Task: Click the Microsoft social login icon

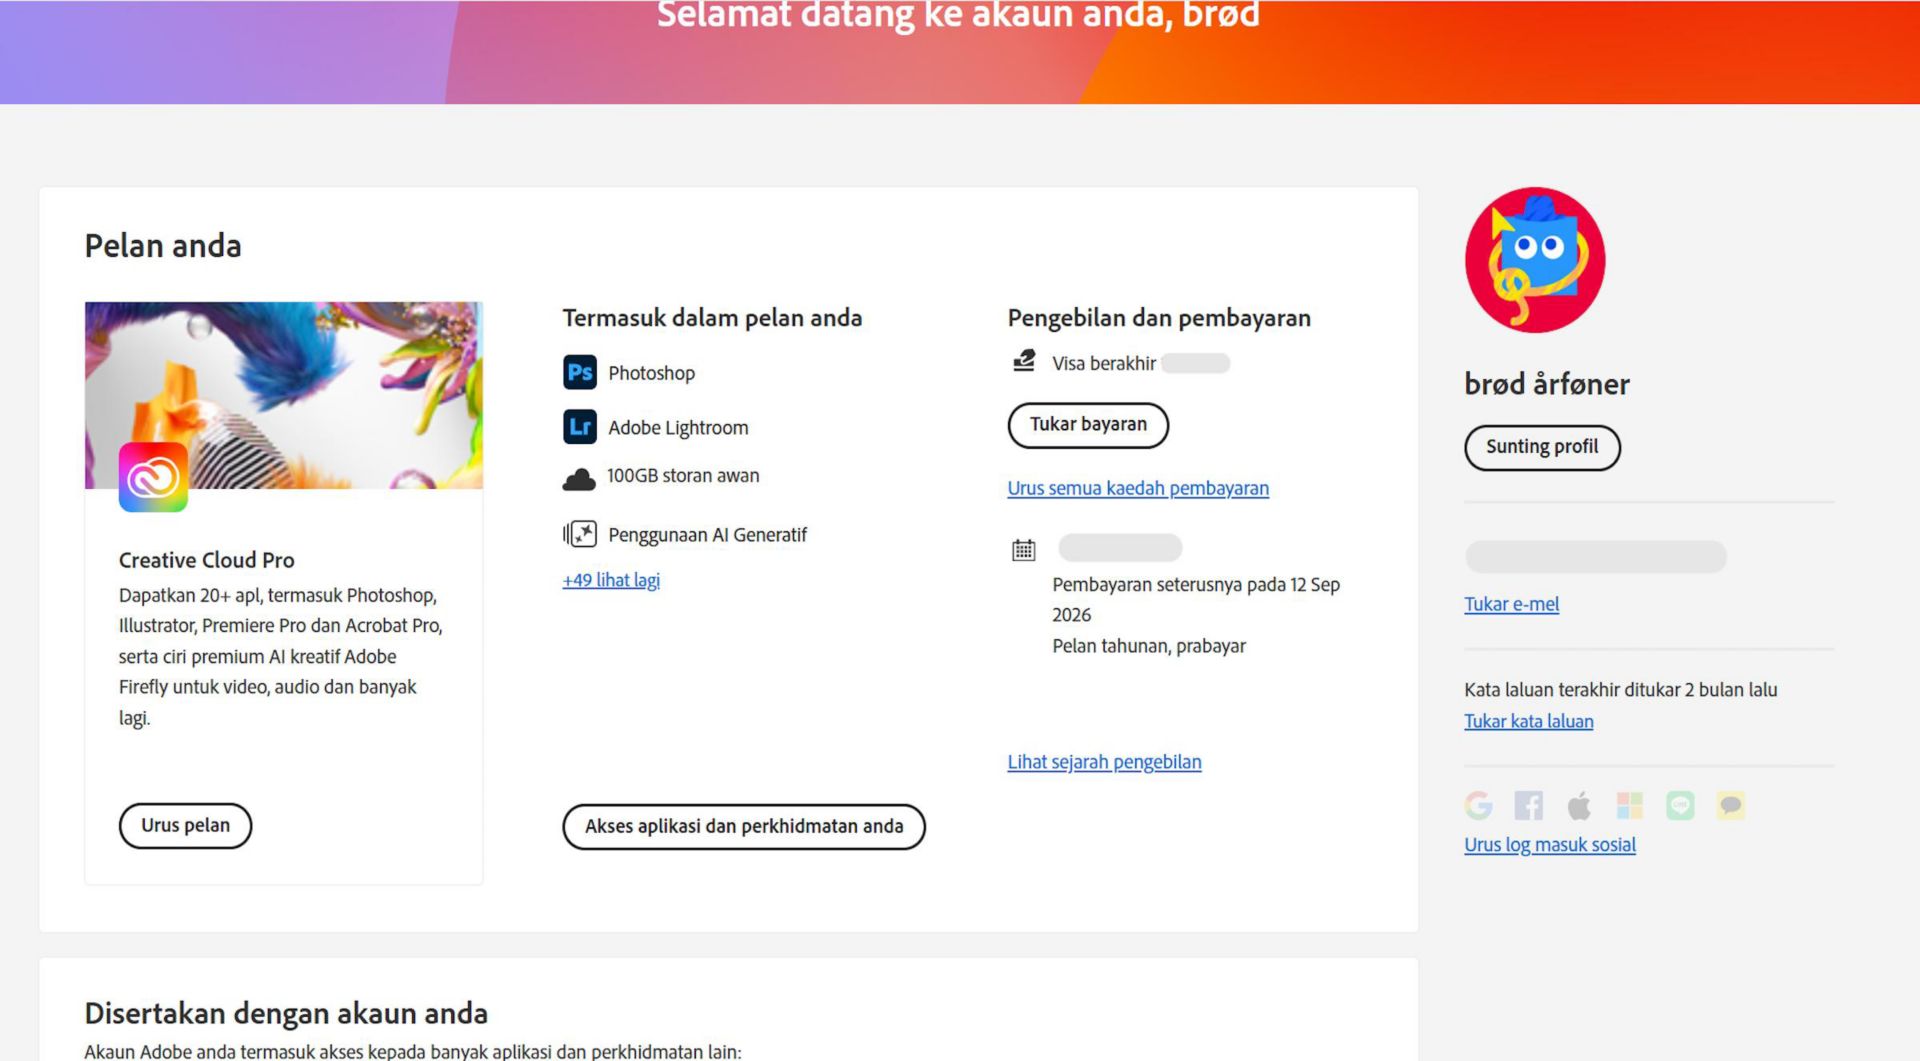Action: 1631,805
